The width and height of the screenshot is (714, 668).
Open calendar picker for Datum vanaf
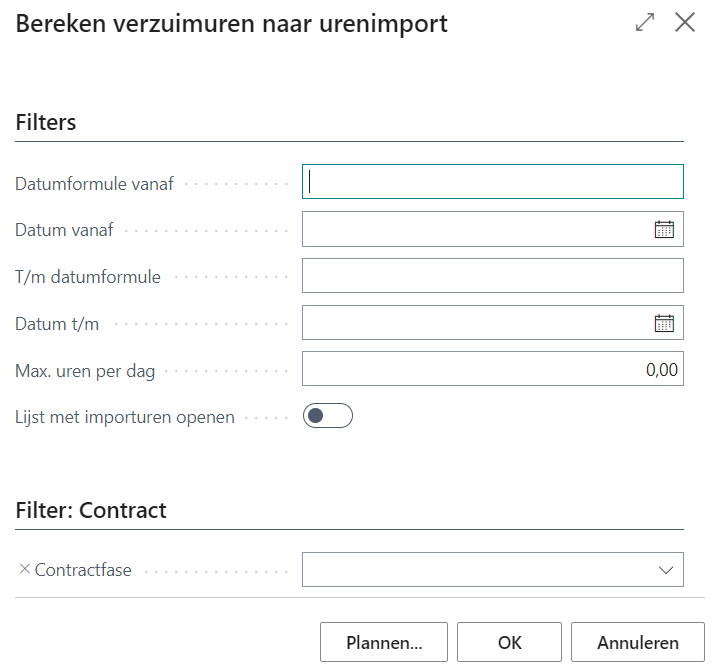[x=664, y=229]
